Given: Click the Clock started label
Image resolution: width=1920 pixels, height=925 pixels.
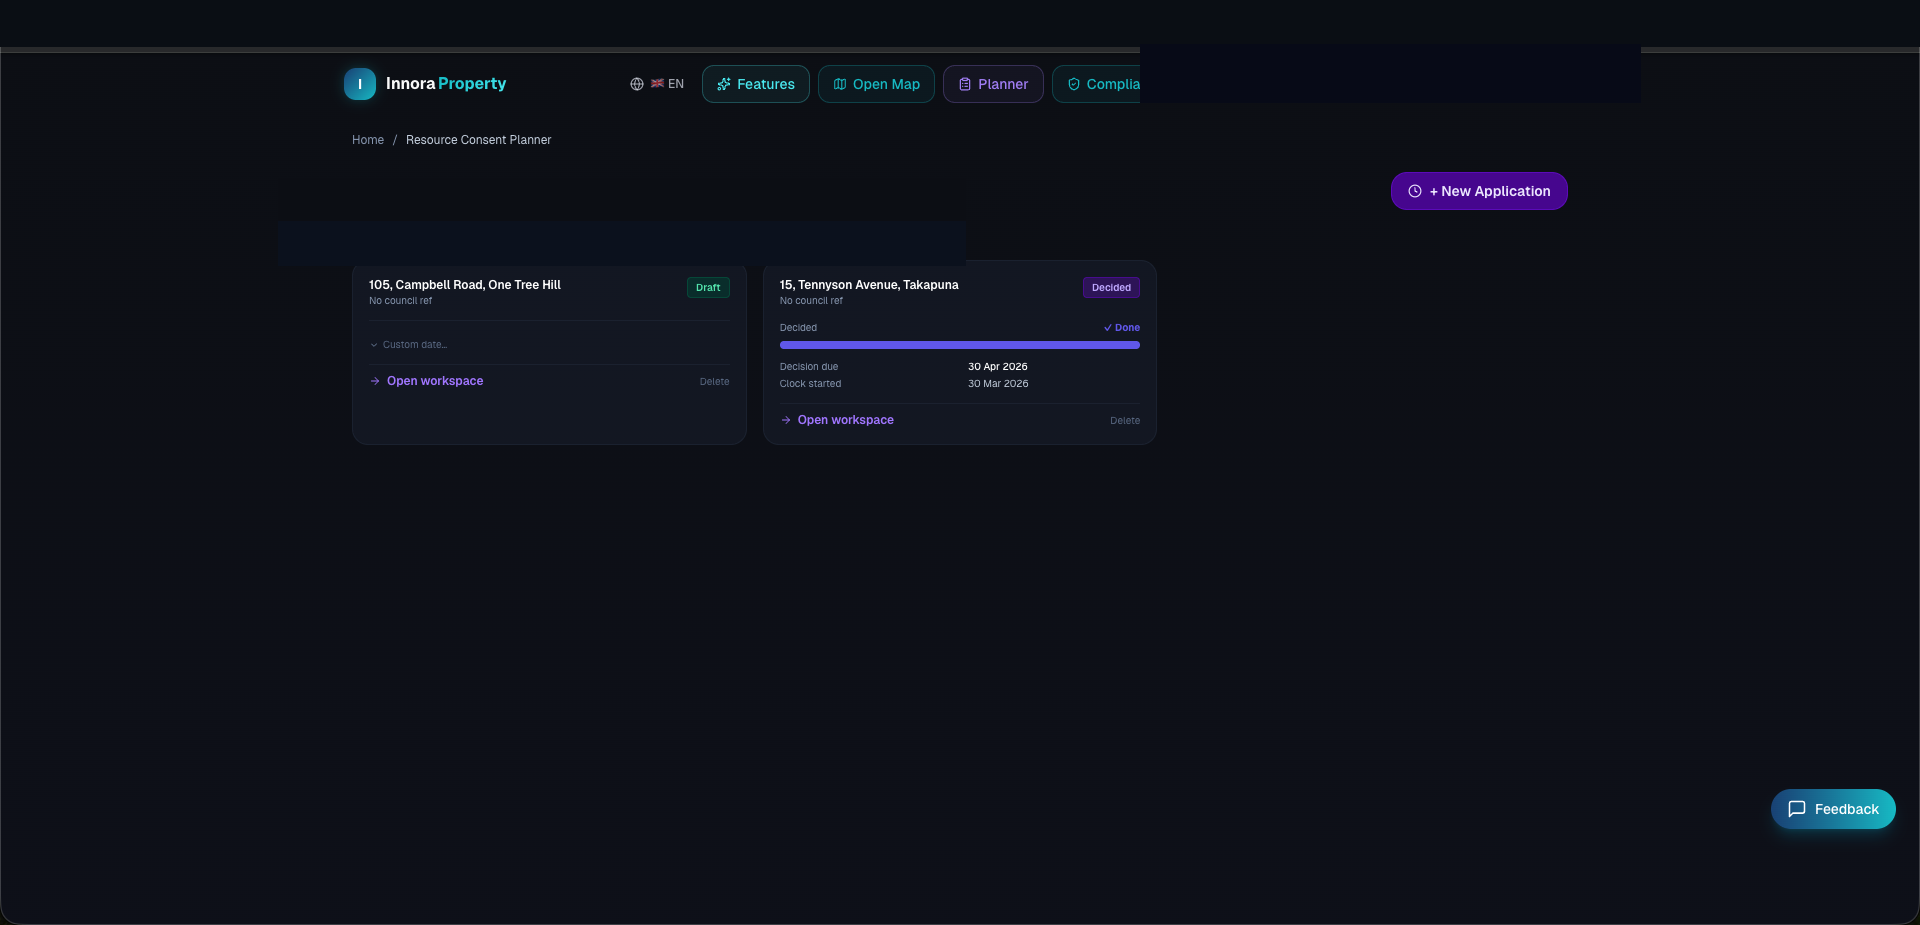Looking at the screenshot, I should coord(810,384).
